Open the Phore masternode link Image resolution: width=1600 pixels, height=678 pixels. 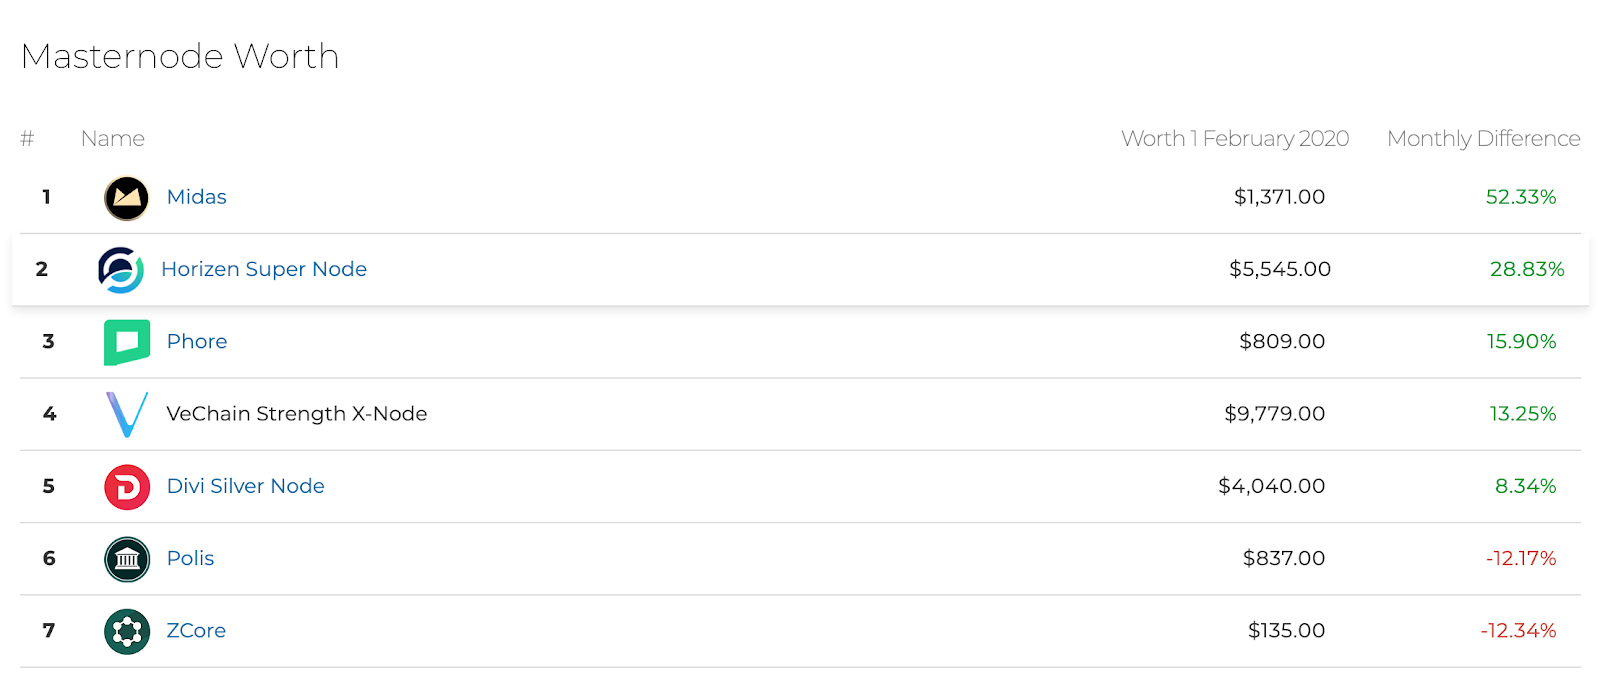point(197,341)
